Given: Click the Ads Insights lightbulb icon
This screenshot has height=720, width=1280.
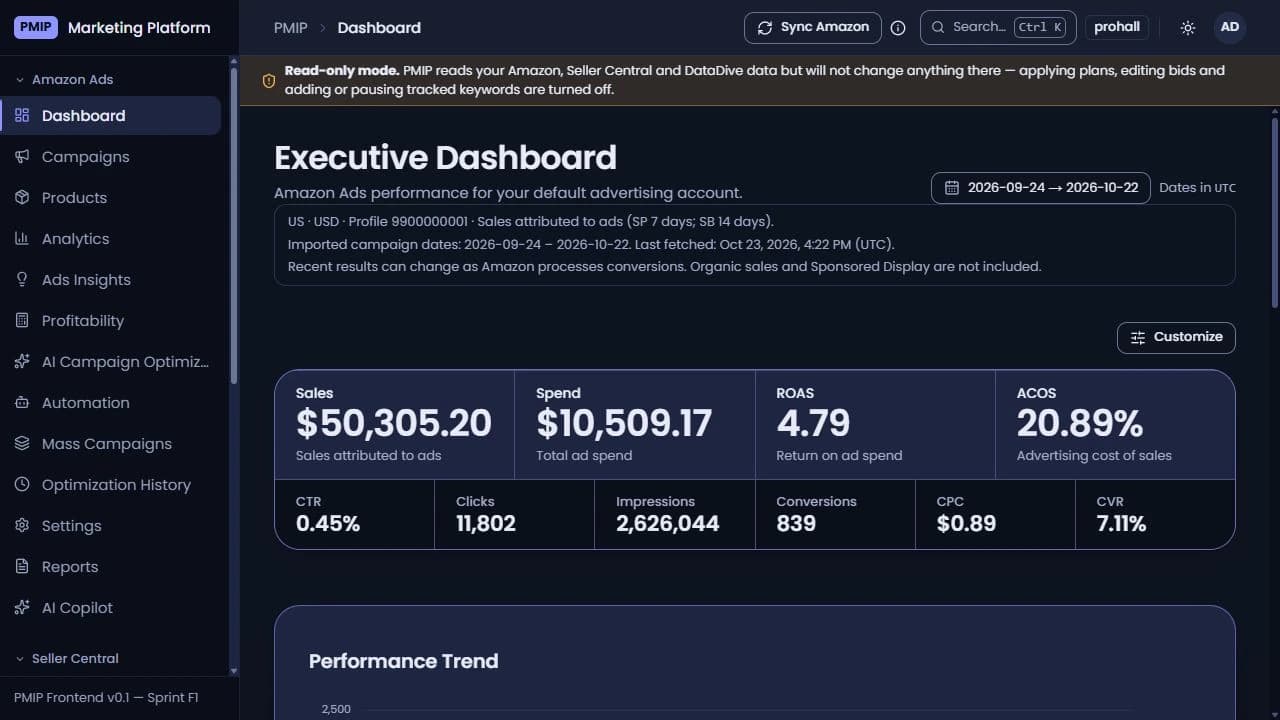Looking at the screenshot, I should click(22, 280).
